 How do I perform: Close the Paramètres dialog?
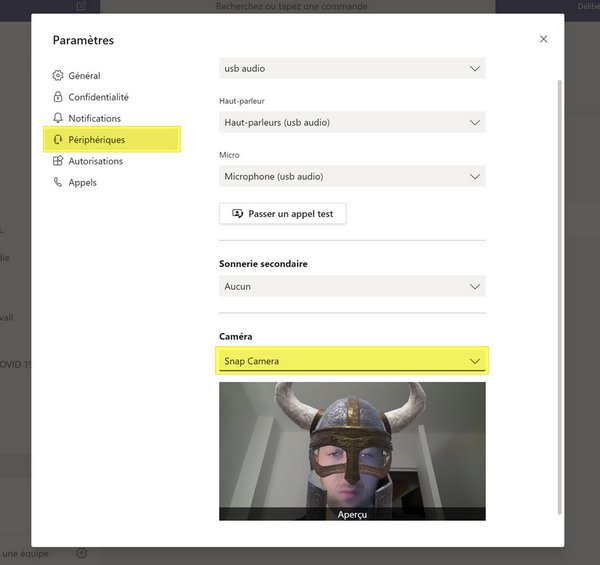tap(543, 39)
